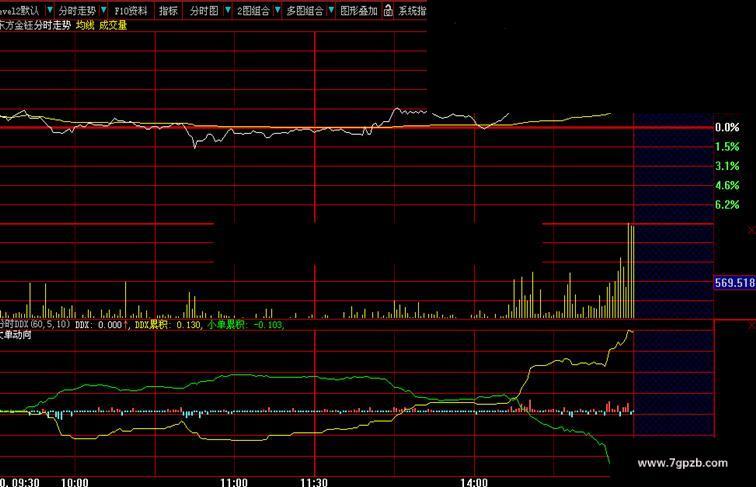Expand the 2图组合 dropdown arrow
Screen dimensions: 756x487
pyautogui.click(x=277, y=10)
